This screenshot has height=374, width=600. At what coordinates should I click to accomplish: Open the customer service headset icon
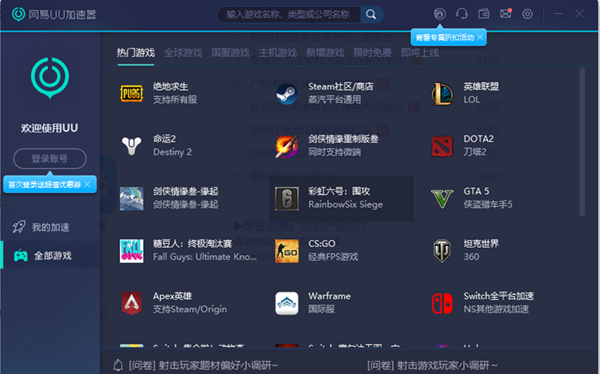461,14
